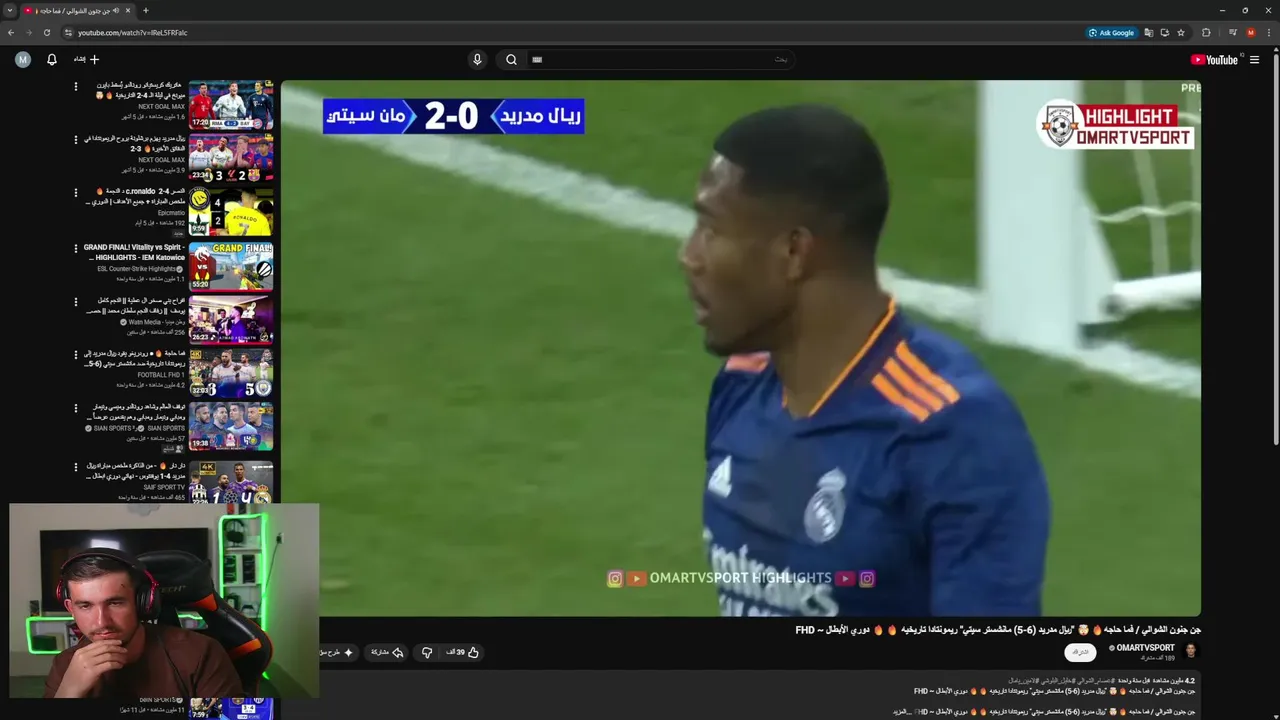Open three-dot menu for SAIF SPORT TV video
1280x720 pixels.
tap(75, 466)
